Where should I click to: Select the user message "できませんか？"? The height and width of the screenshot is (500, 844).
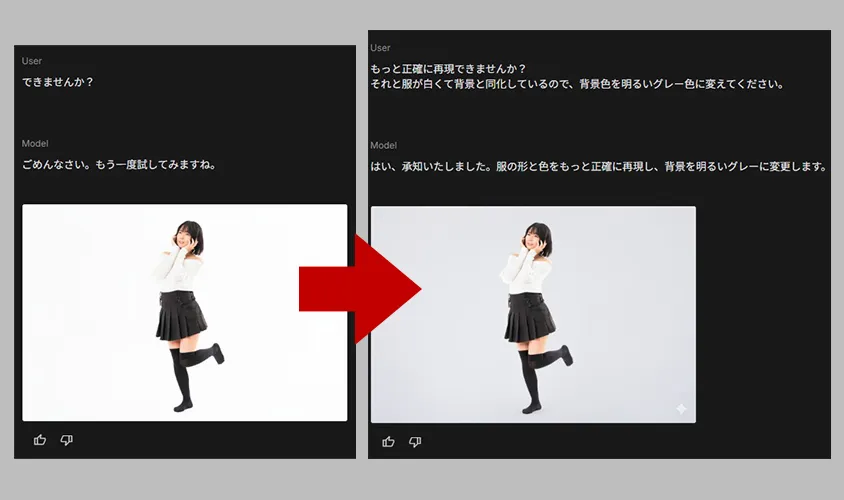[58, 82]
